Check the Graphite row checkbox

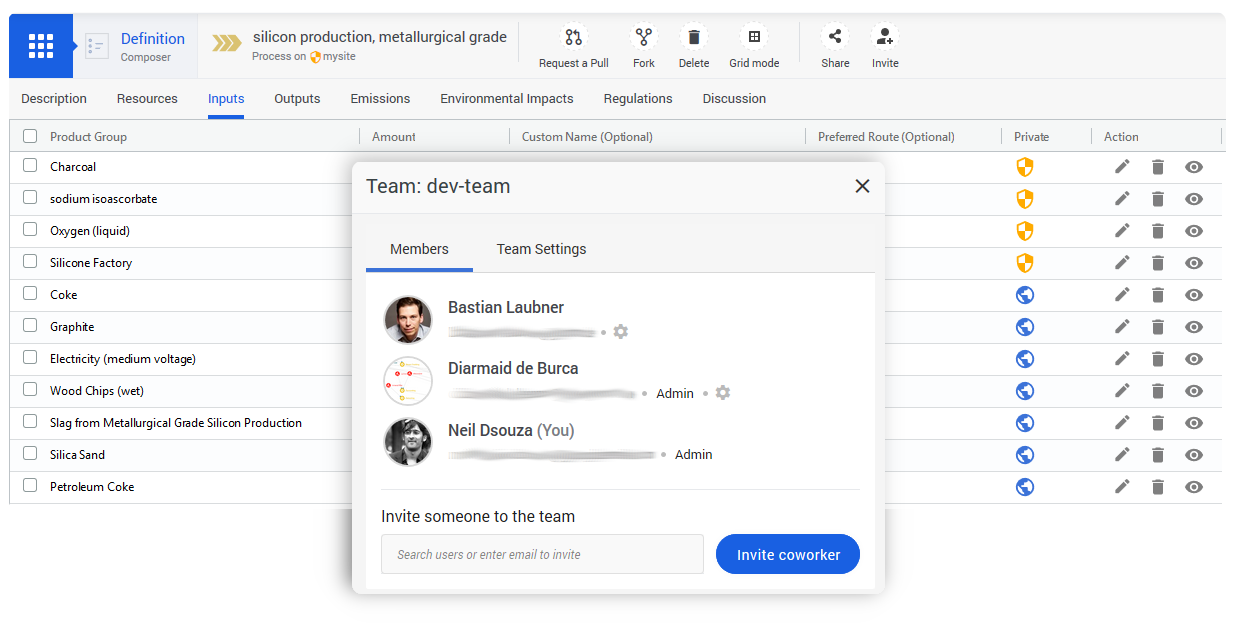[x=30, y=326]
